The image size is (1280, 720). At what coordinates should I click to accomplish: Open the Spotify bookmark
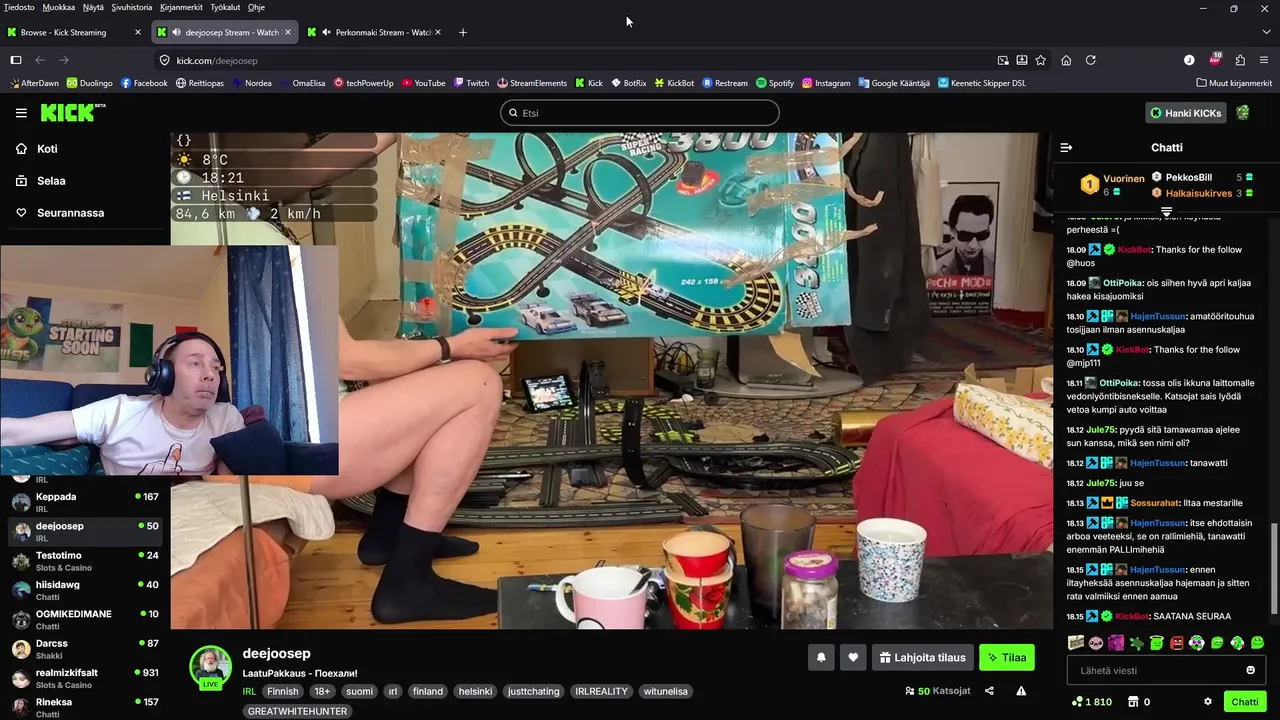775,83
